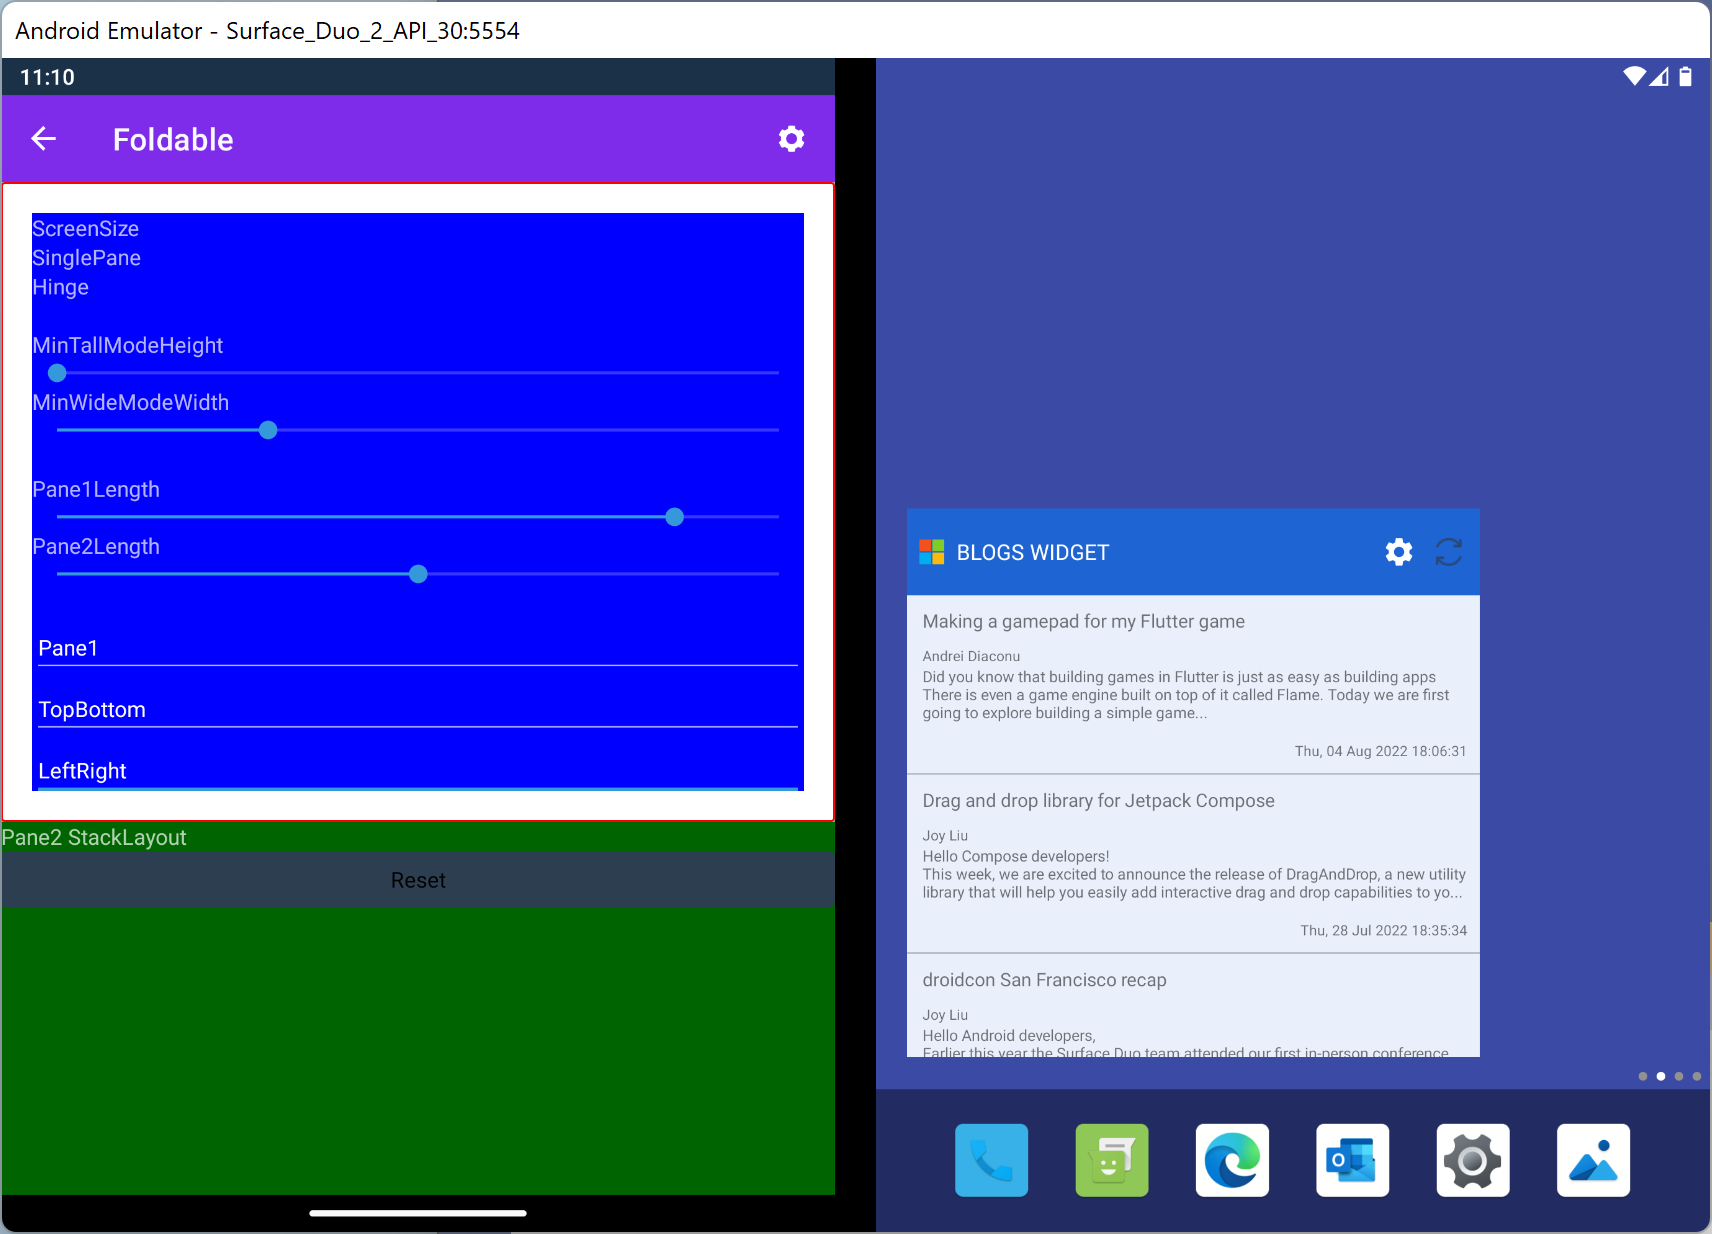Open Outlook from the dock

coord(1352,1160)
